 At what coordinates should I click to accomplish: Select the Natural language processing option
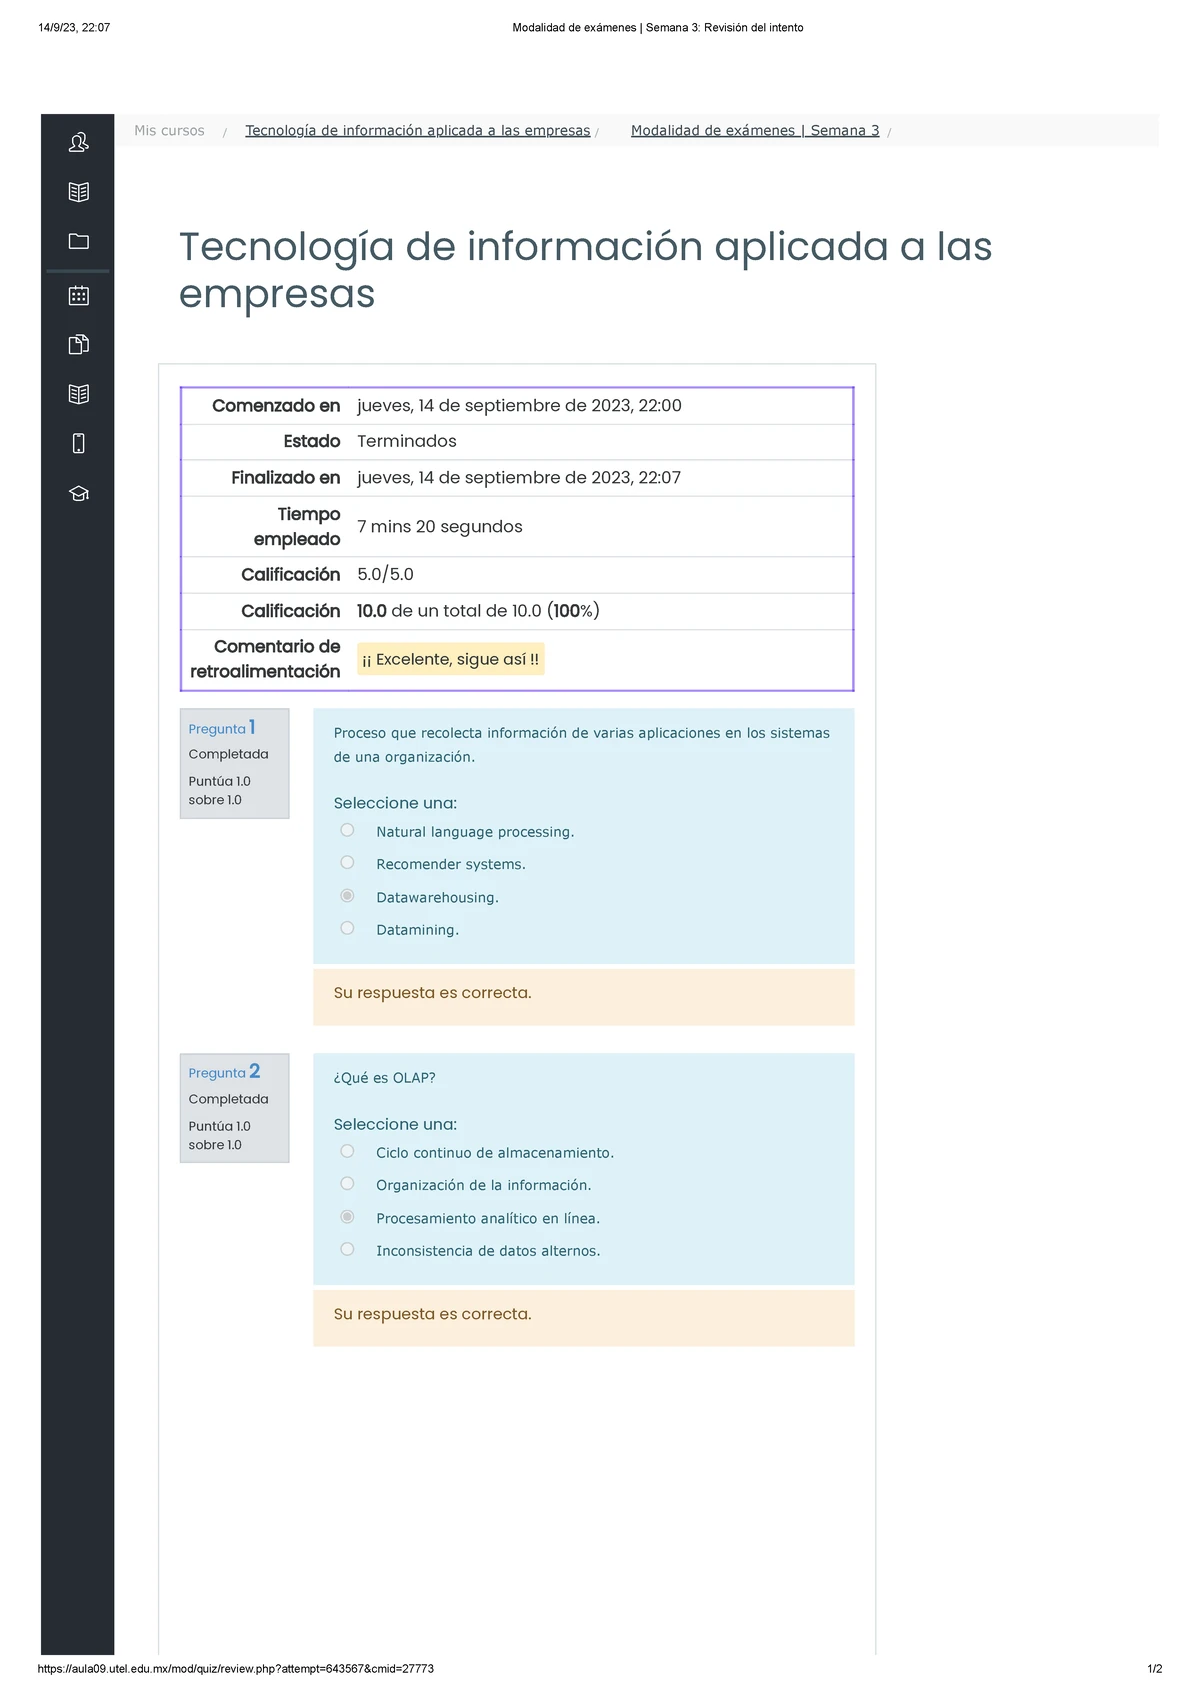tap(347, 829)
